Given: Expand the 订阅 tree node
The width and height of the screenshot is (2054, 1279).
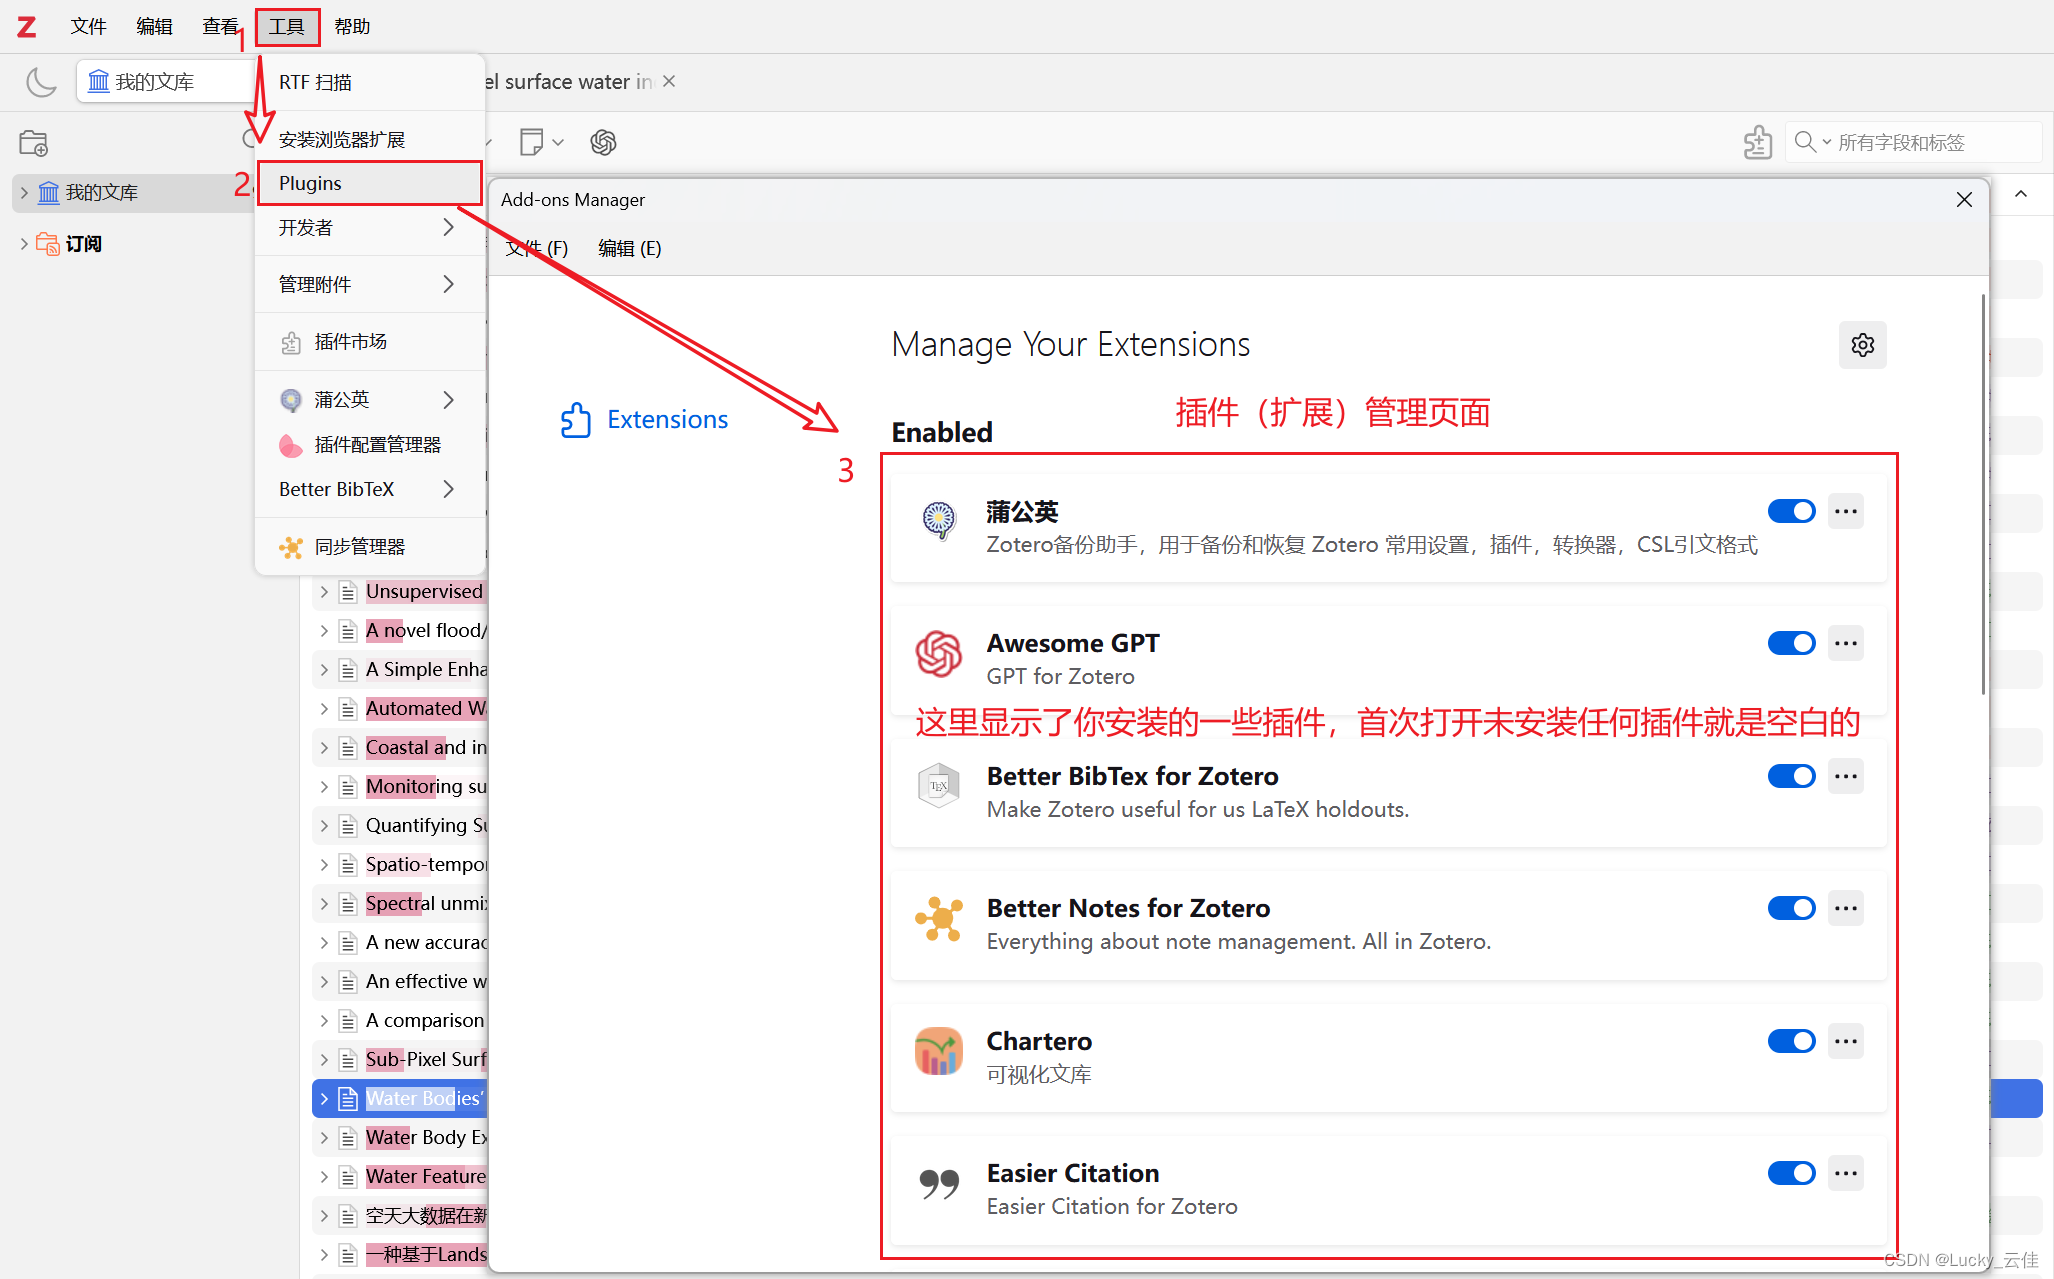Looking at the screenshot, I should tap(24, 244).
